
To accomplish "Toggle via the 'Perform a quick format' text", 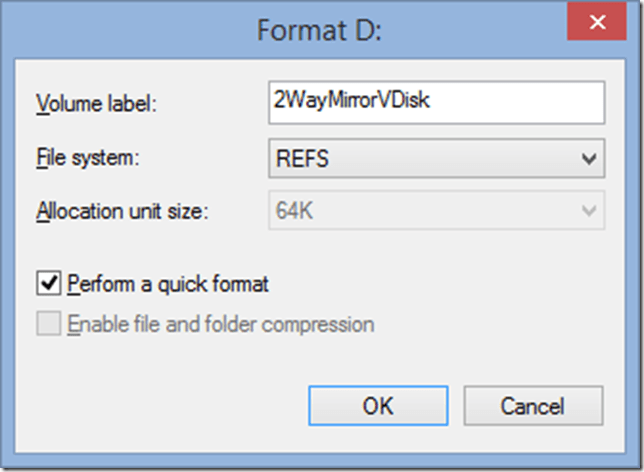I will 168,284.
